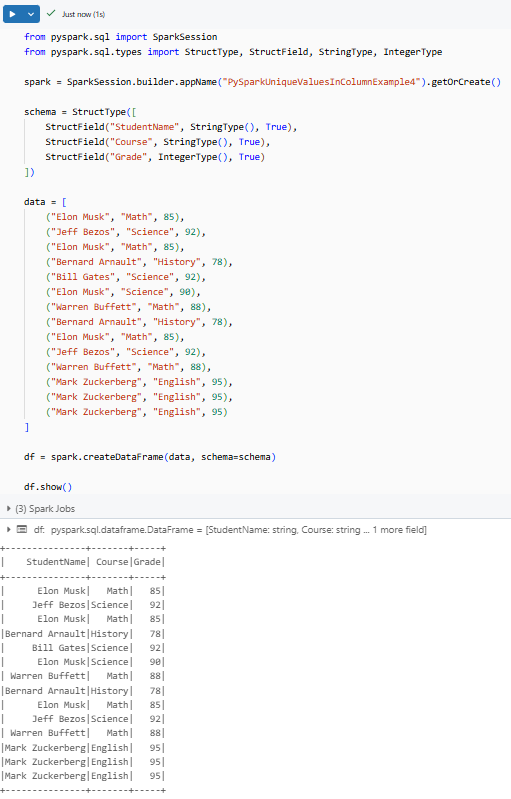This screenshot has height=799, width=511.
Task: Click last 'Mark Zuckerberg' output row
Action: (x=84, y=776)
